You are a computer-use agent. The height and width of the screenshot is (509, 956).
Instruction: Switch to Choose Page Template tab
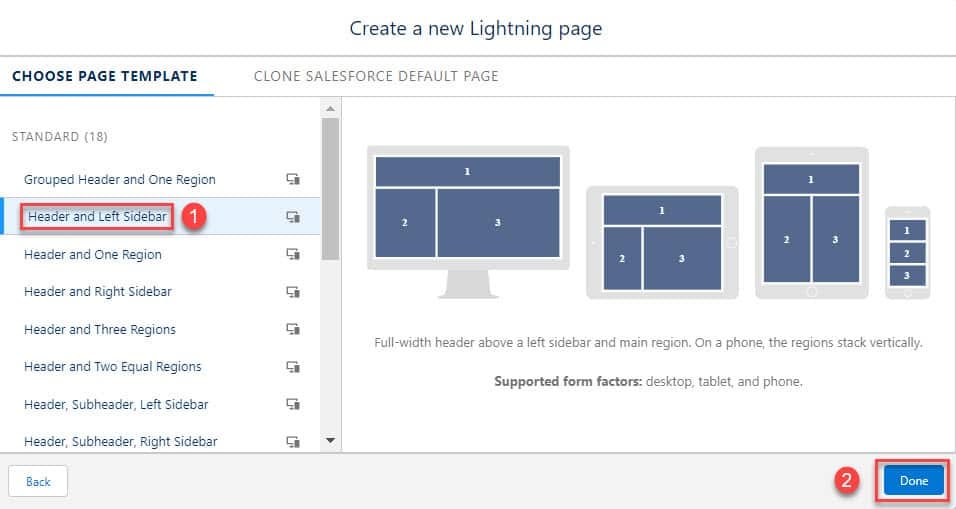tap(105, 76)
